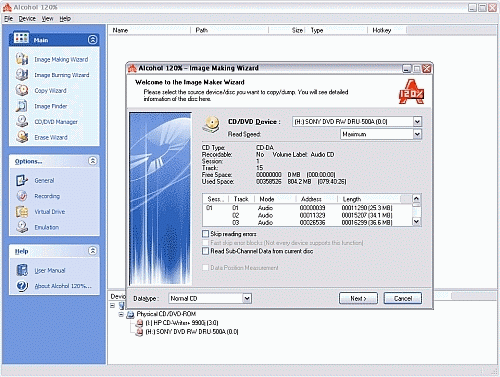This screenshot has width=500, height=377.
Task: Open Emulation options icon
Action: pos(22,227)
